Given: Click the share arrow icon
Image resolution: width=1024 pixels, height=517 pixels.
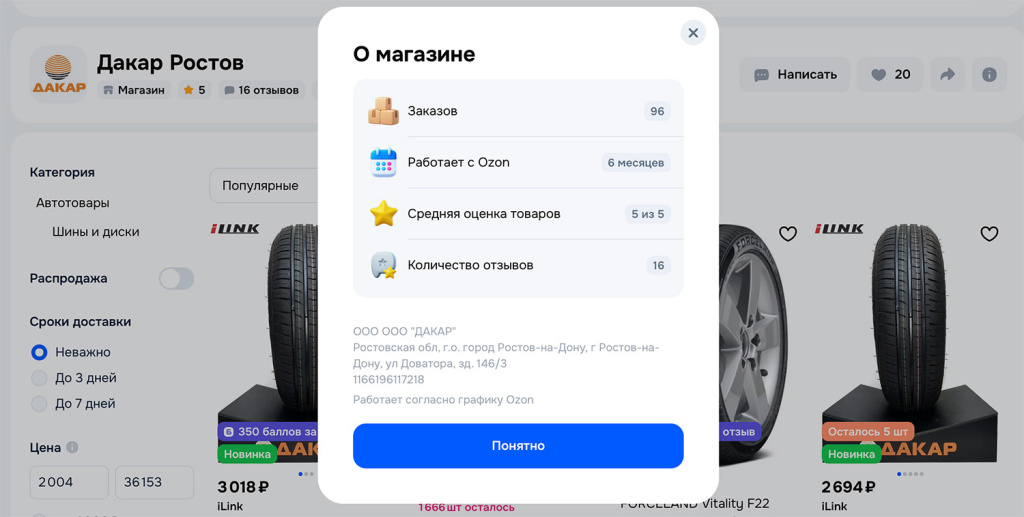Looking at the screenshot, I should tap(947, 74).
